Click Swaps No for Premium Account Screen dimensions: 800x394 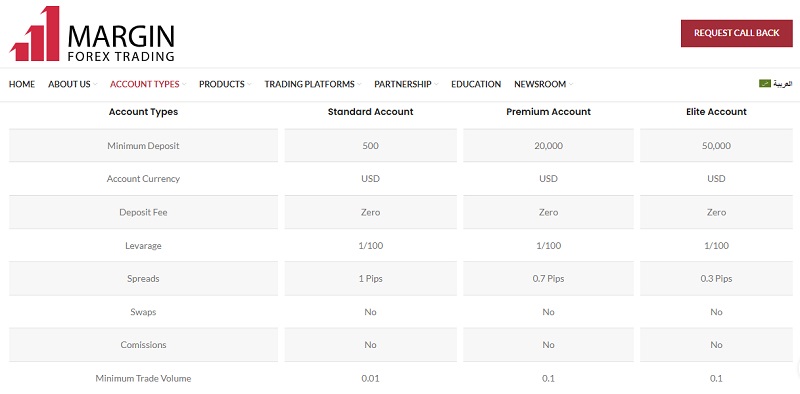click(x=548, y=312)
